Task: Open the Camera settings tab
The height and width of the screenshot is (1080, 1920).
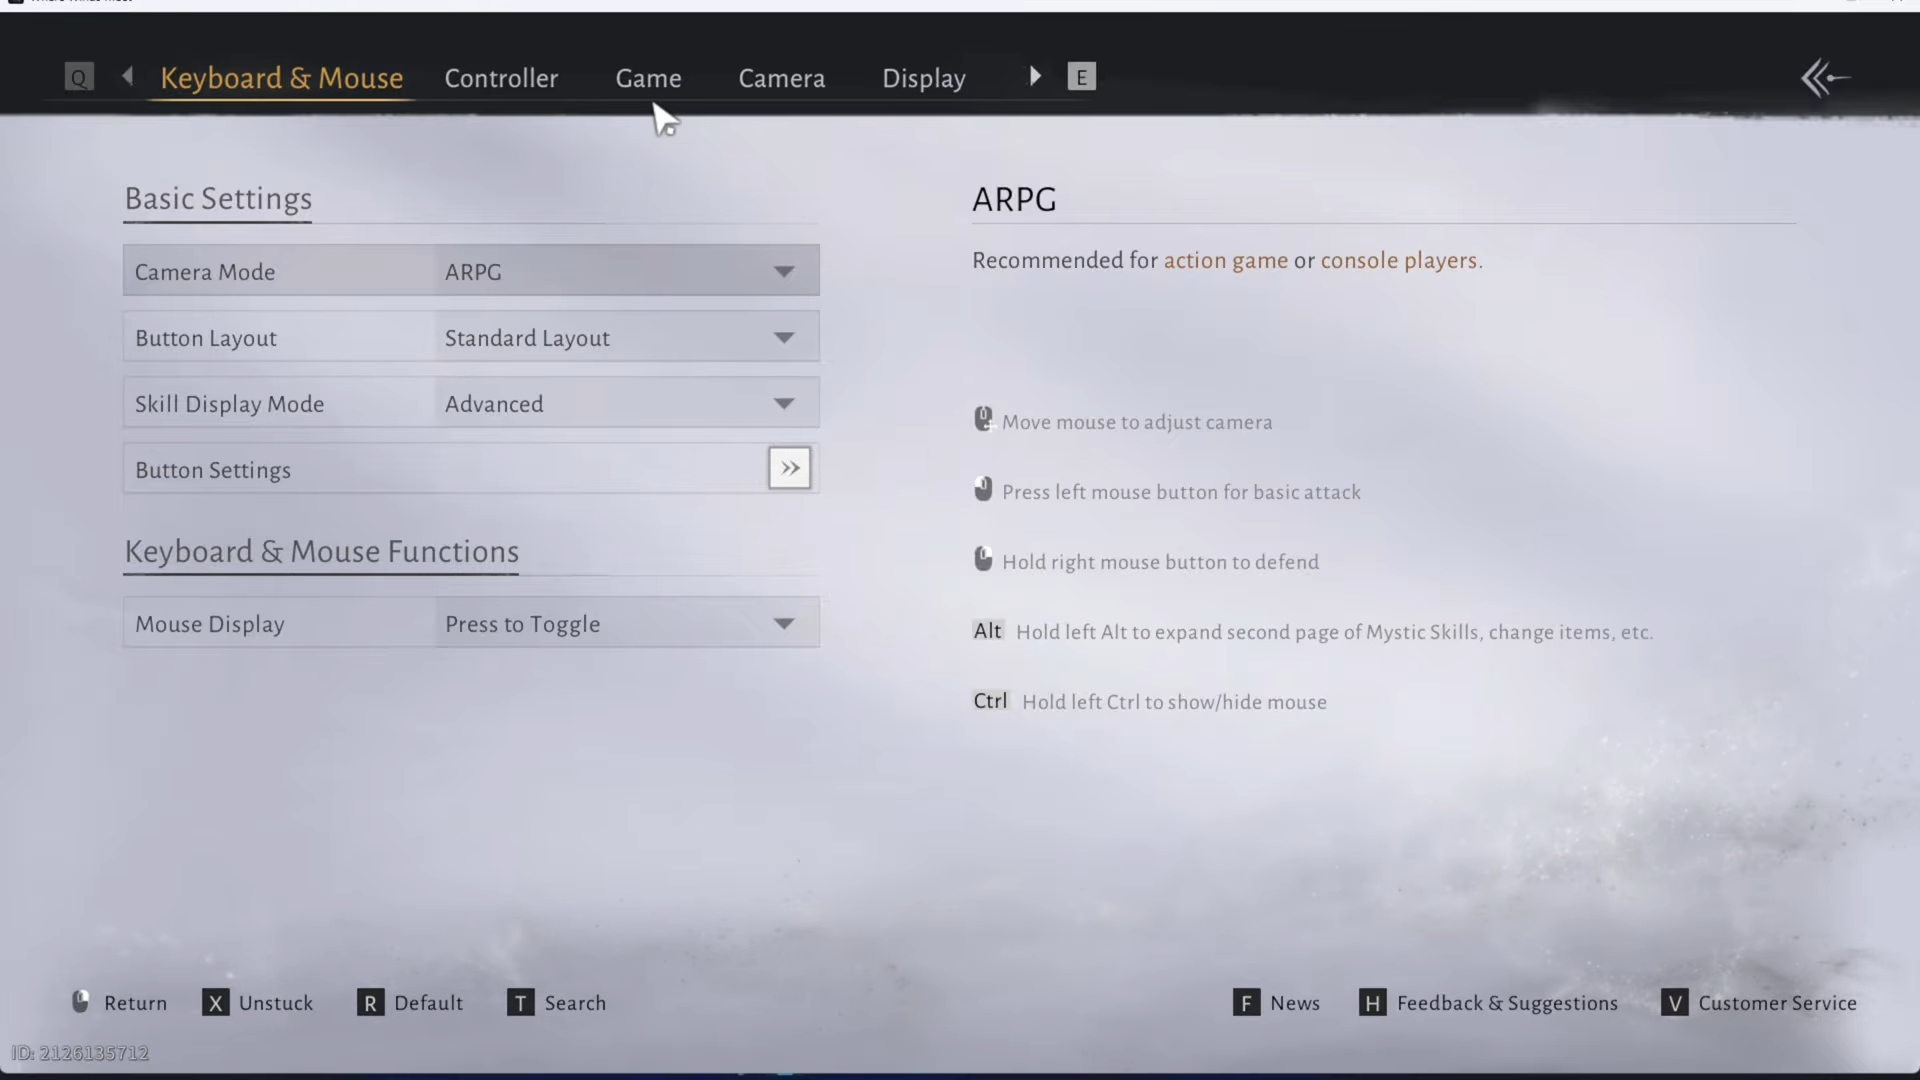Action: [781, 78]
